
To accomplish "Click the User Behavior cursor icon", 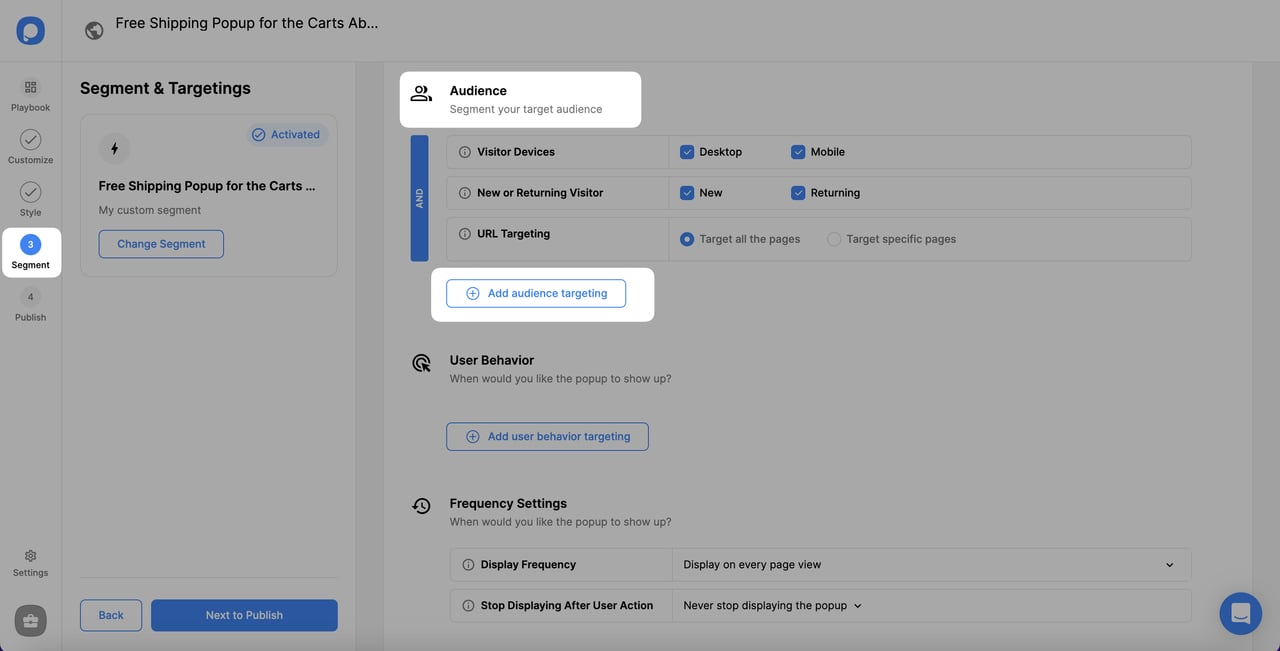I will pos(422,363).
